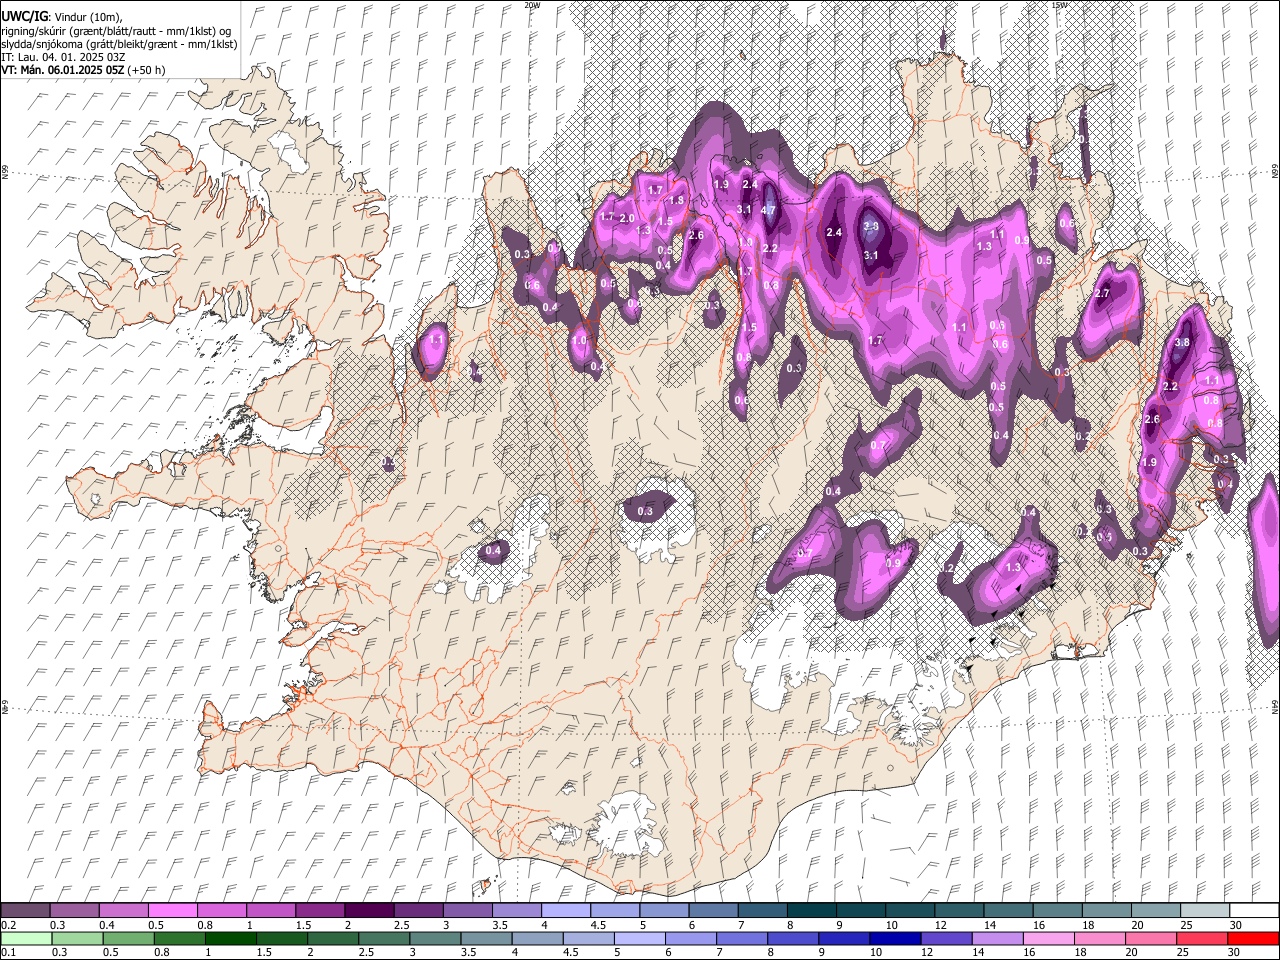Select the 4.7 precipitation value on the map
Viewport: 1280px width, 960px height.
(768, 211)
